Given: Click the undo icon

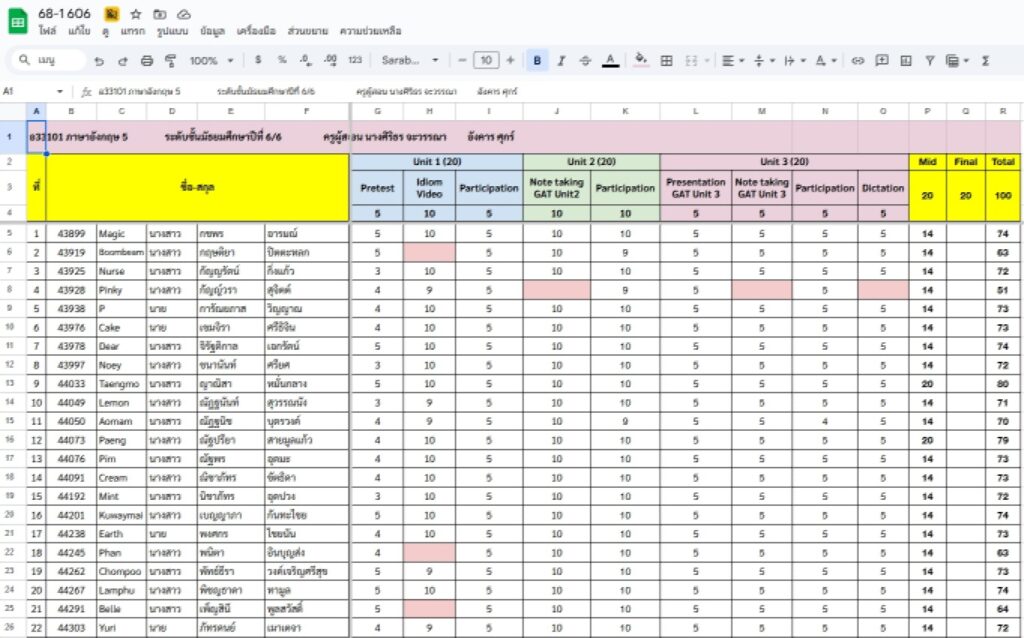Looking at the screenshot, I should pyautogui.click(x=99, y=61).
